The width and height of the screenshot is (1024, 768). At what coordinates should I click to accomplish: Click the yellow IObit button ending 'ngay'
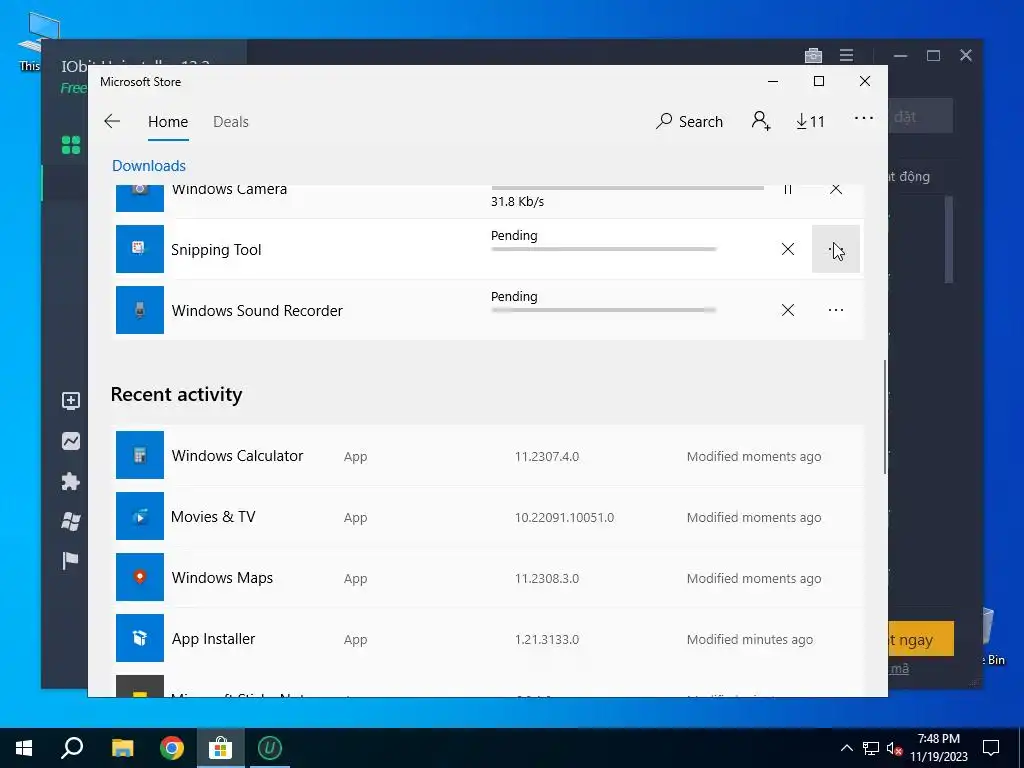pyautogui.click(x=921, y=638)
